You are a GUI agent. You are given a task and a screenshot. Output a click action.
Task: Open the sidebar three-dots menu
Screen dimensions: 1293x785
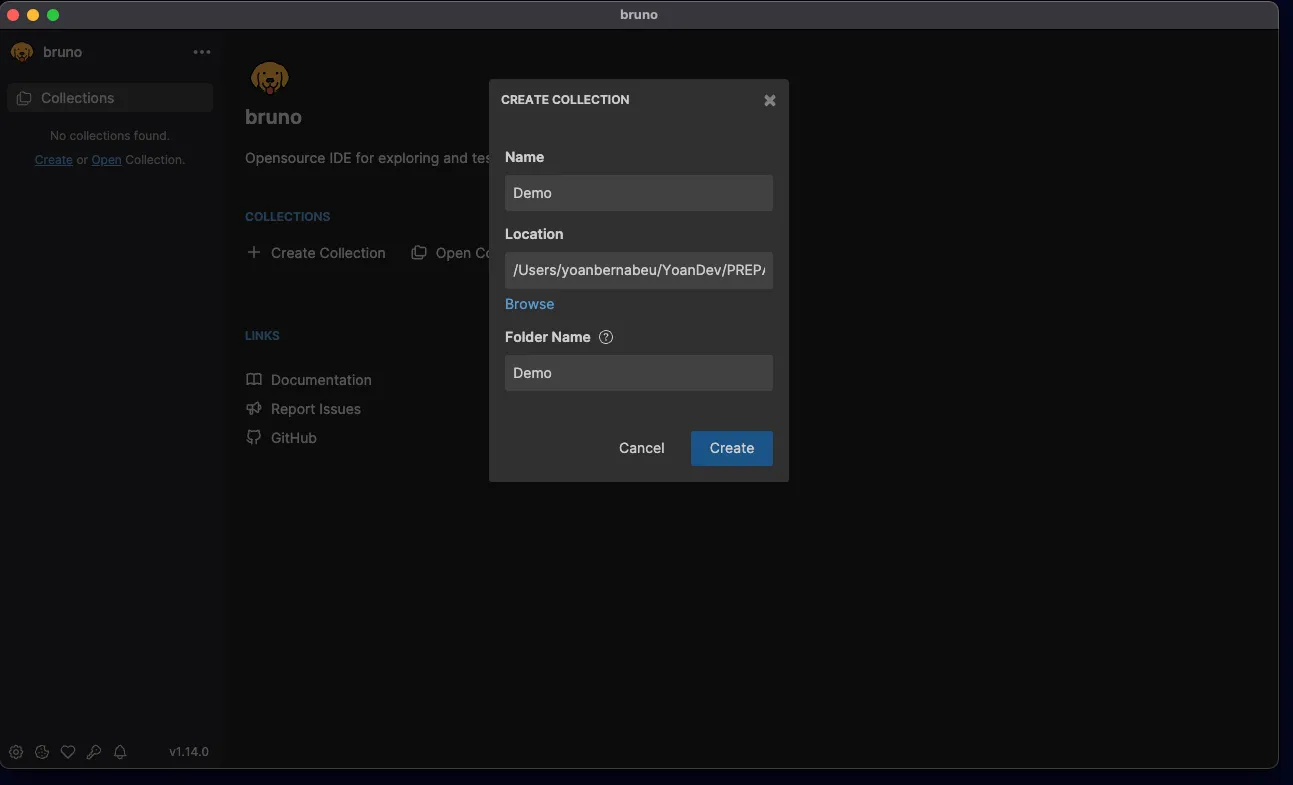pyautogui.click(x=202, y=52)
